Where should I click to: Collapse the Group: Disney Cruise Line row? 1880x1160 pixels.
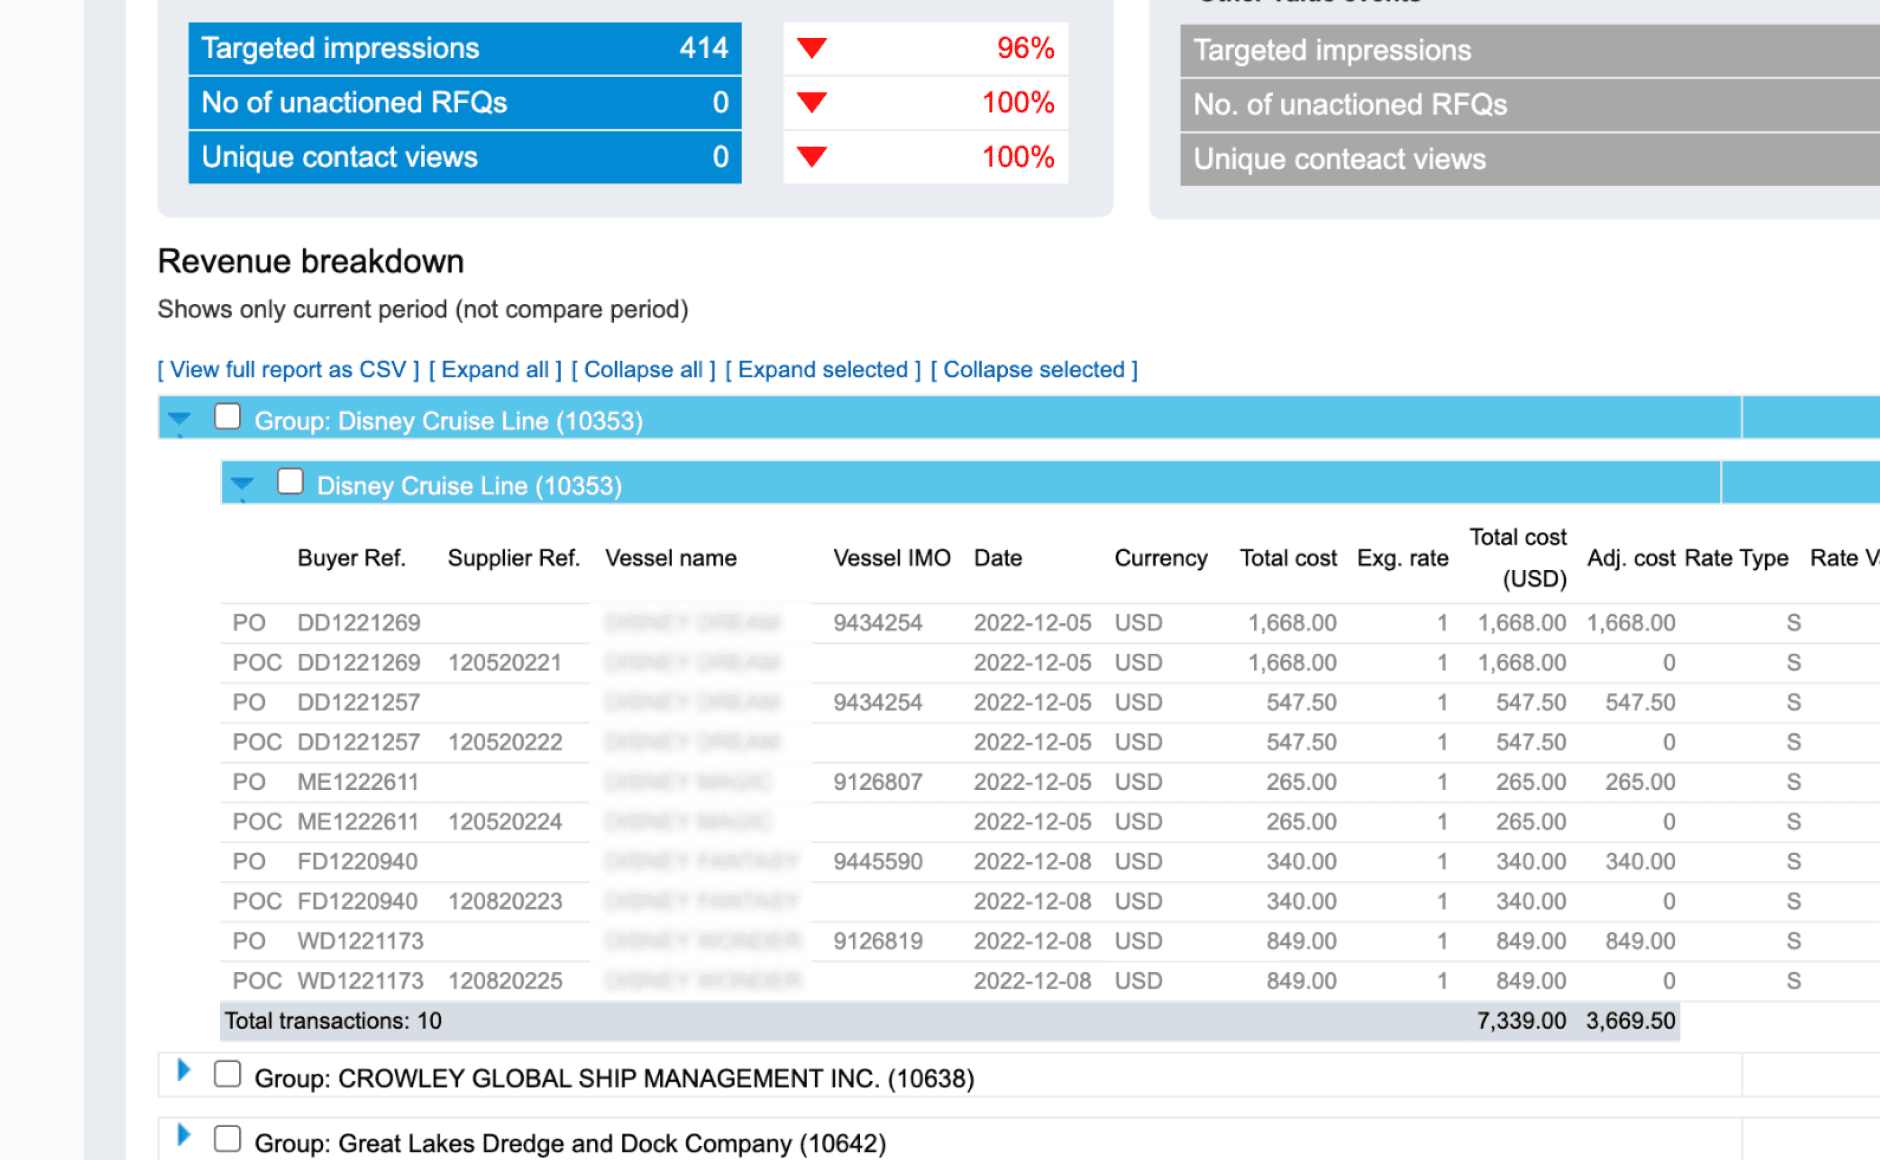[x=179, y=420]
